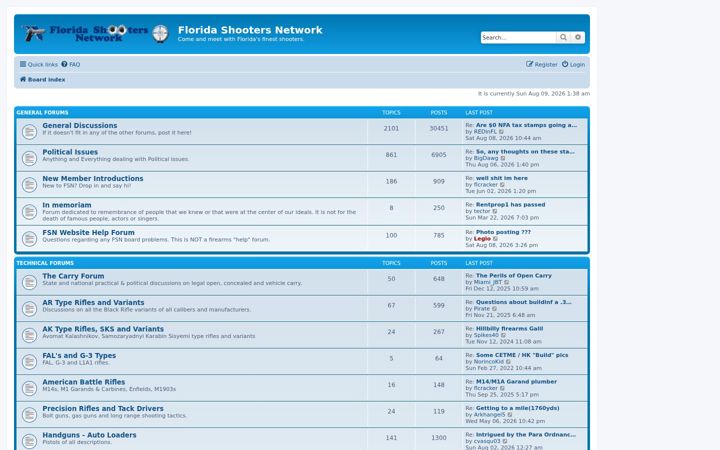View latest post icon next to NorincoKid
Viewport: 720px width, 450px height.
(508, 362)
